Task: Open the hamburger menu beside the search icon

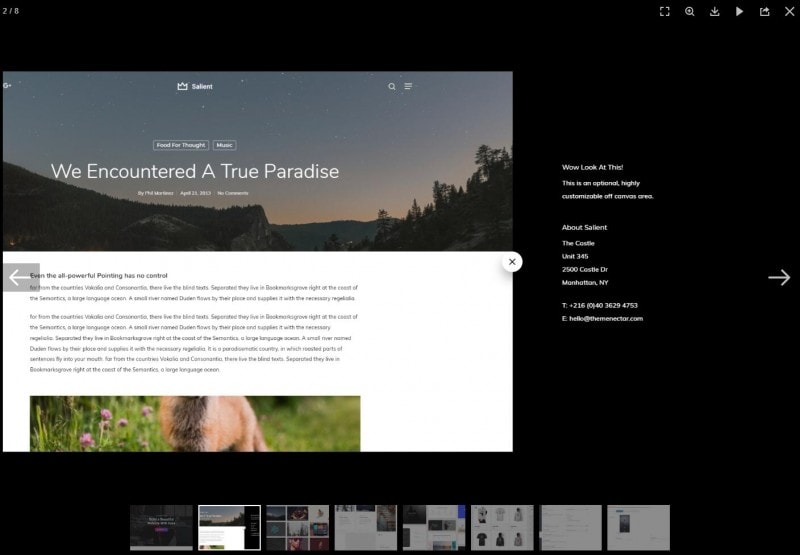Action: coord(408,86)
